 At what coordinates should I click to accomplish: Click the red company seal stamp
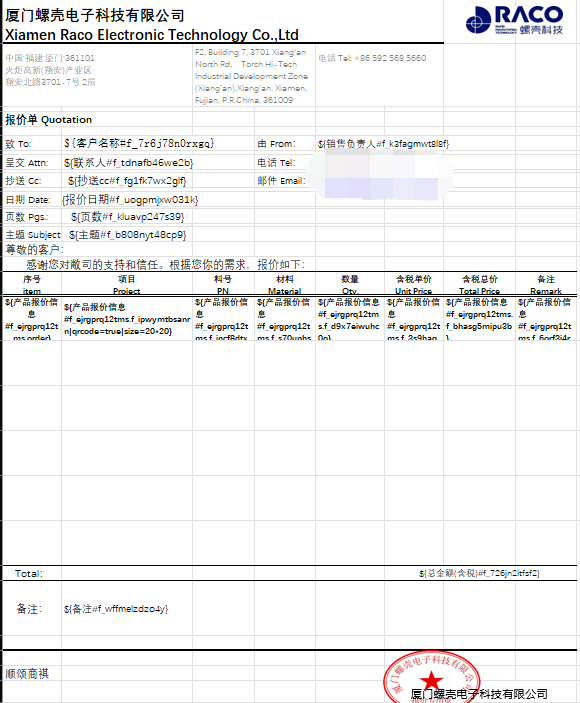point(431,678)
